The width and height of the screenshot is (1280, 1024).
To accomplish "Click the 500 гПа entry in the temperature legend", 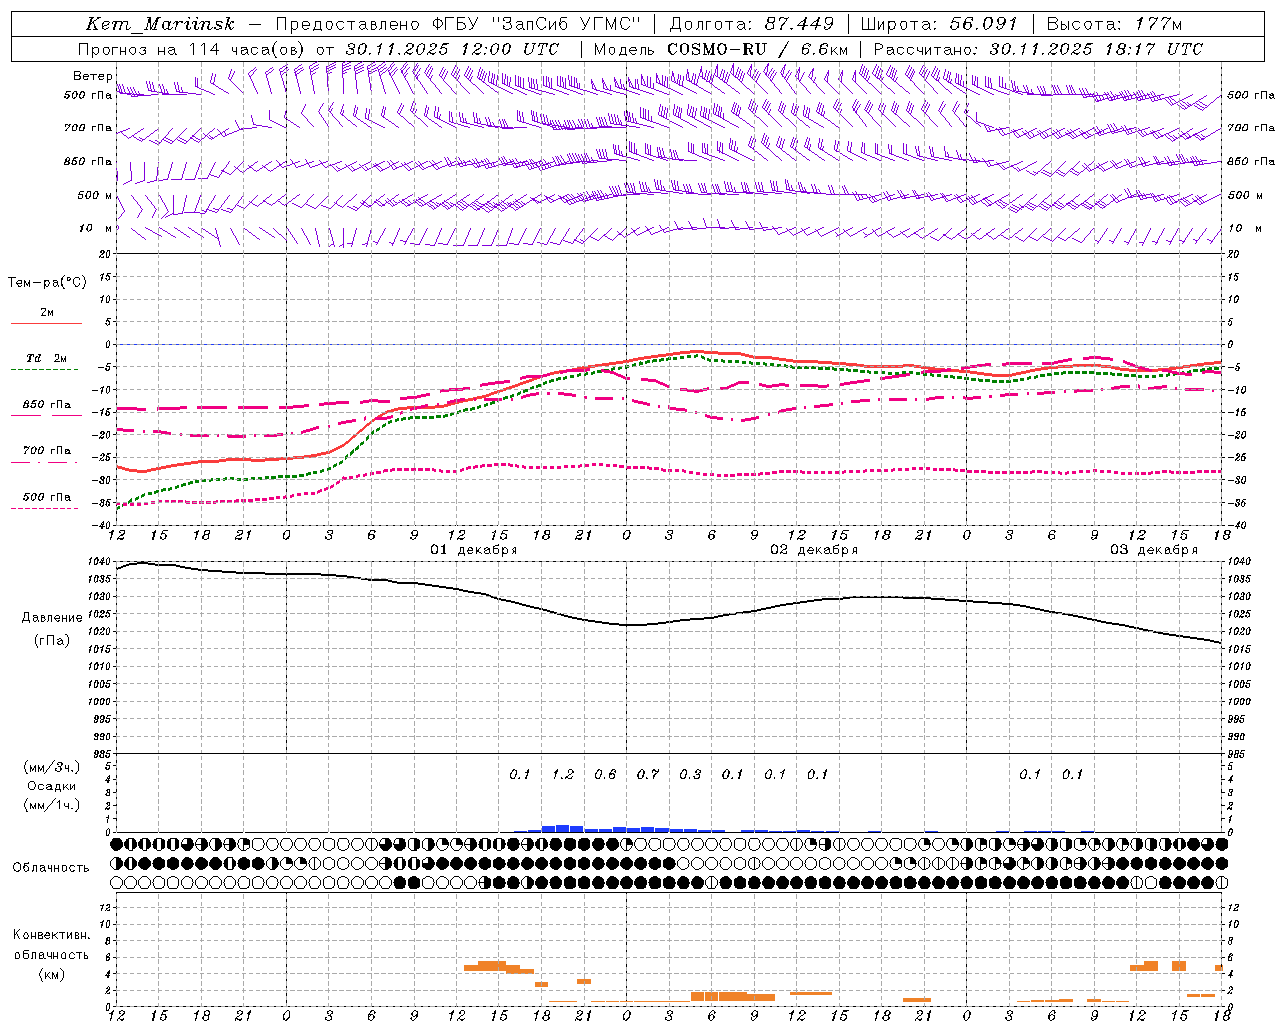I will [47, 496].
